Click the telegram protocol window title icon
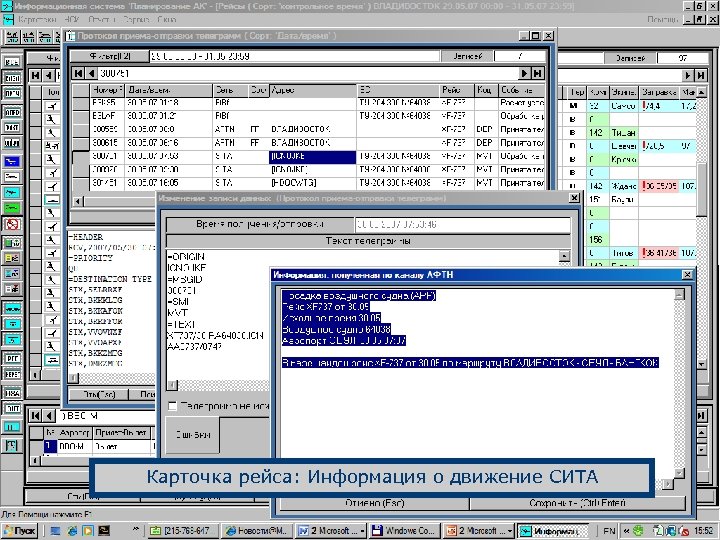Image resolution: width=720 pixels, height=540 pixels. click(x=70, y=36)
